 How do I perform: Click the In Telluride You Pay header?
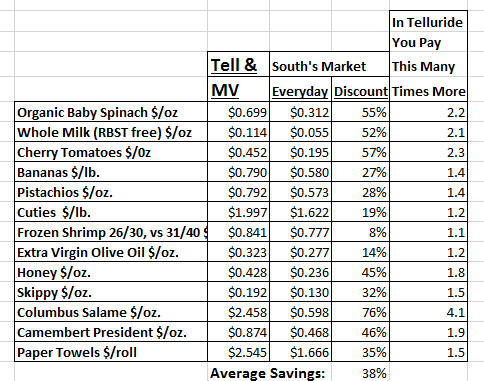click(428, 56)
